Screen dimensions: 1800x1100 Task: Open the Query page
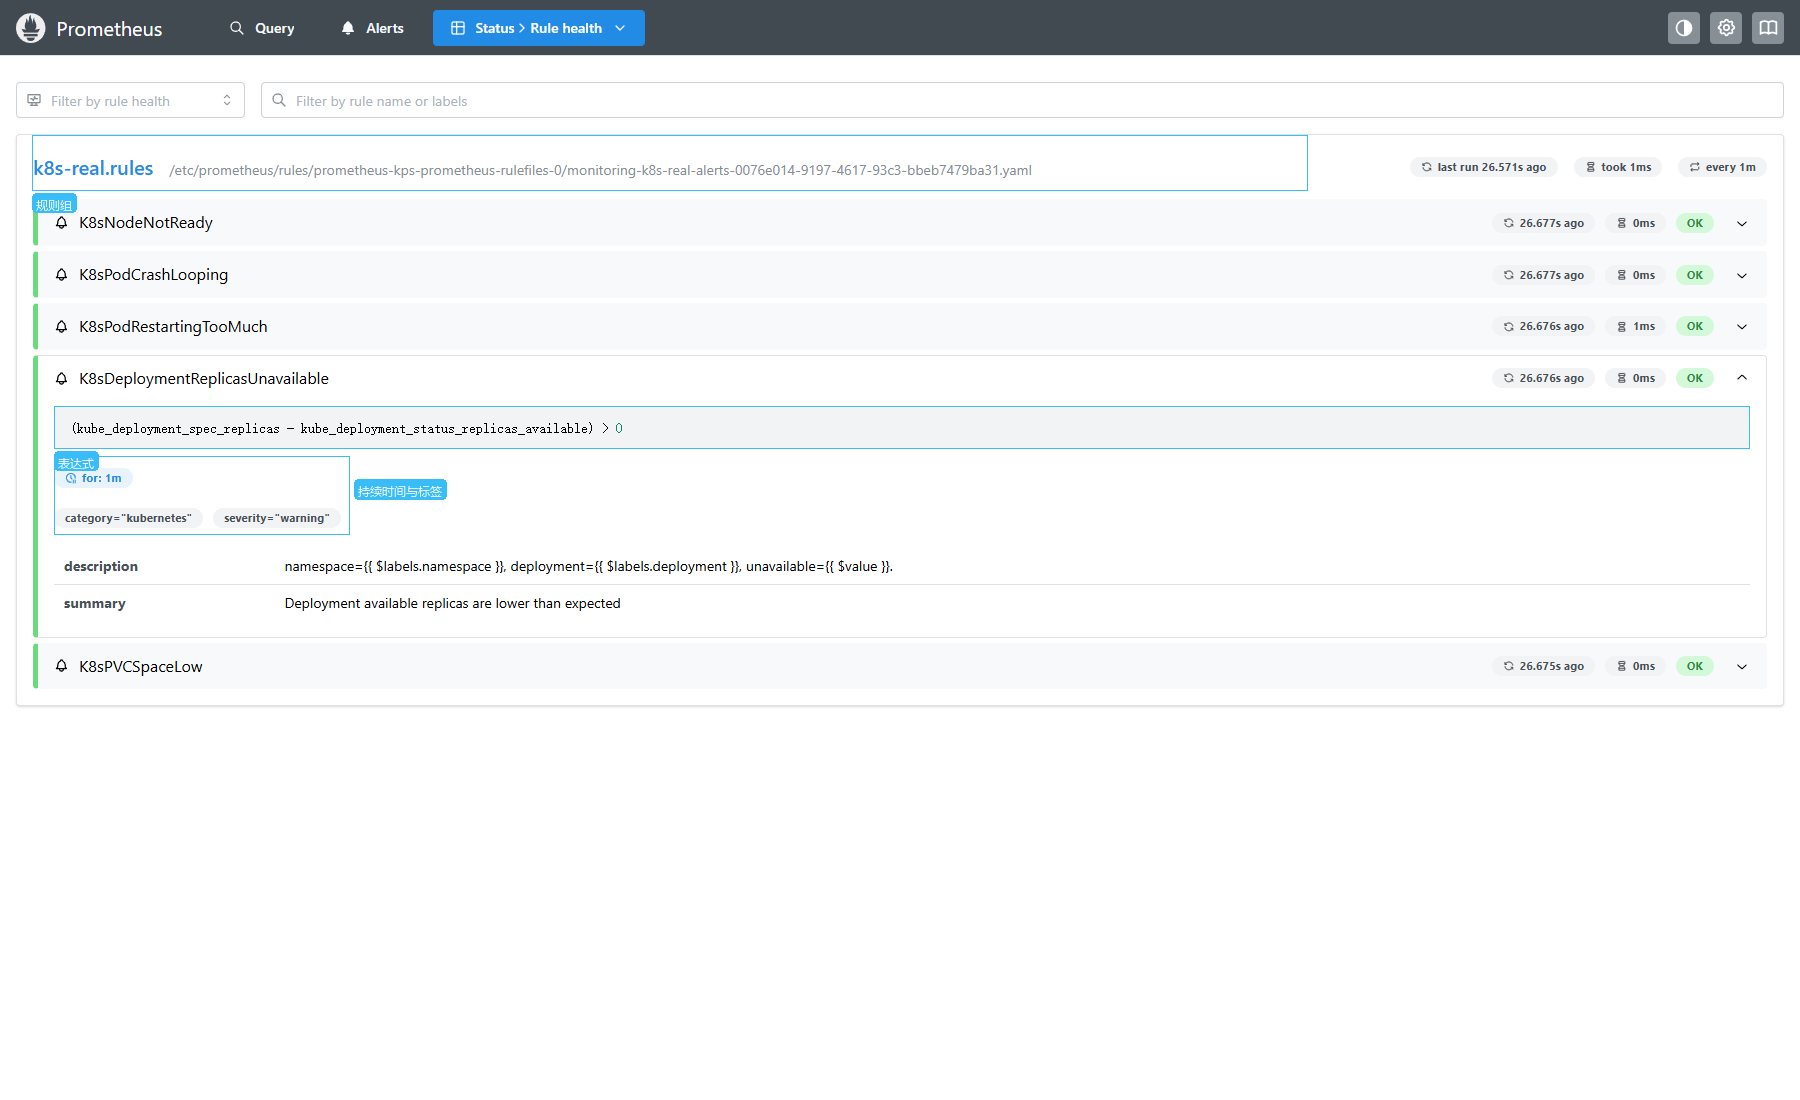(262, 28)
